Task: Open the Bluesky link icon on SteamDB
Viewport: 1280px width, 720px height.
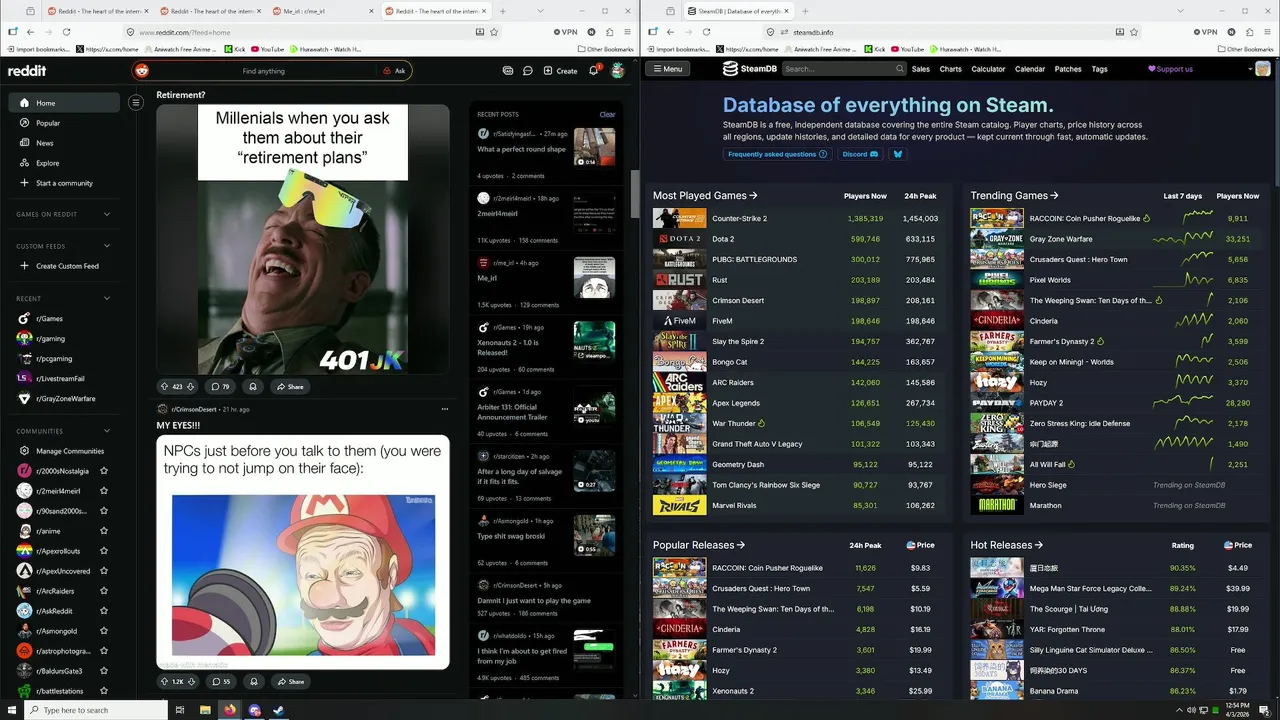Action: [897, 154]
